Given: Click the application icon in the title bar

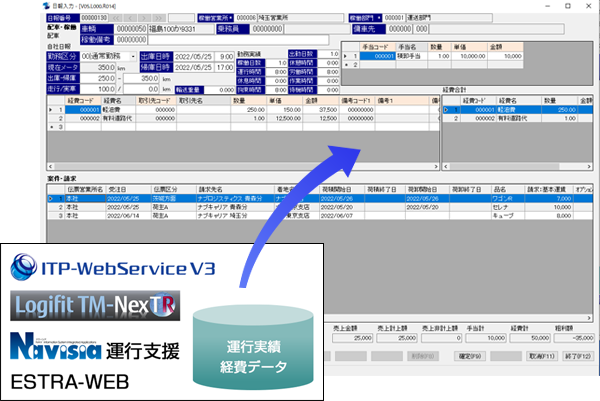Looking at the screenshot, I should tap(46, 6).
